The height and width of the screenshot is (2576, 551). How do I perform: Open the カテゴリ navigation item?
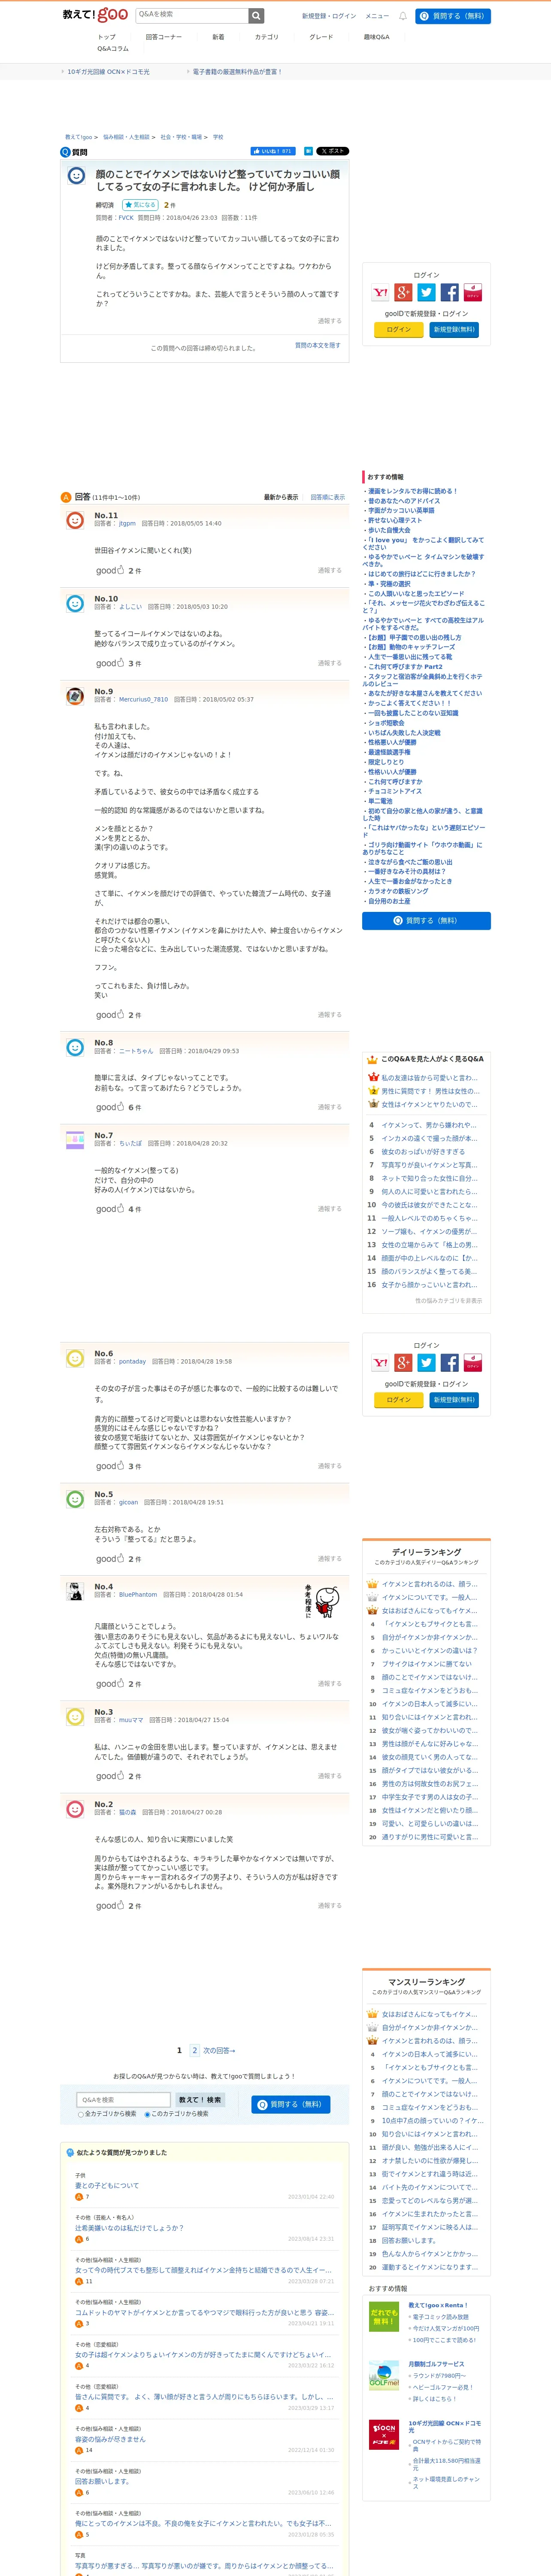click(x=267, y=37)
